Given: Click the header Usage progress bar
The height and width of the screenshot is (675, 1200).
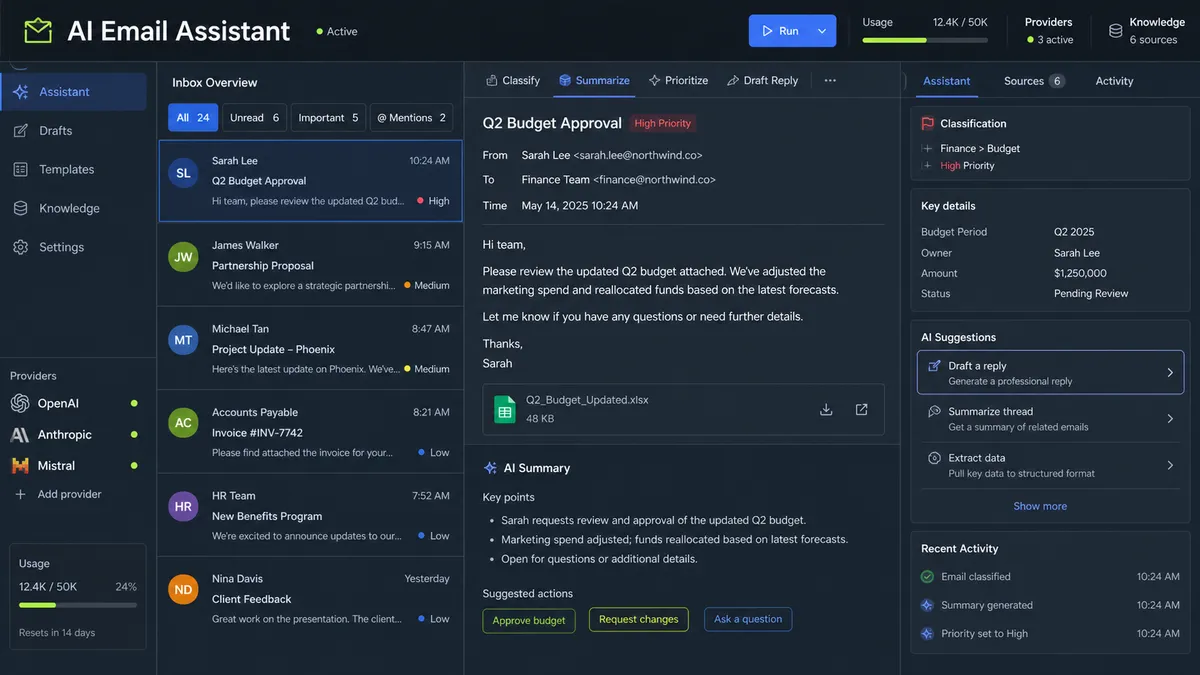Looking at the screenshot, I should coord(925,40).
